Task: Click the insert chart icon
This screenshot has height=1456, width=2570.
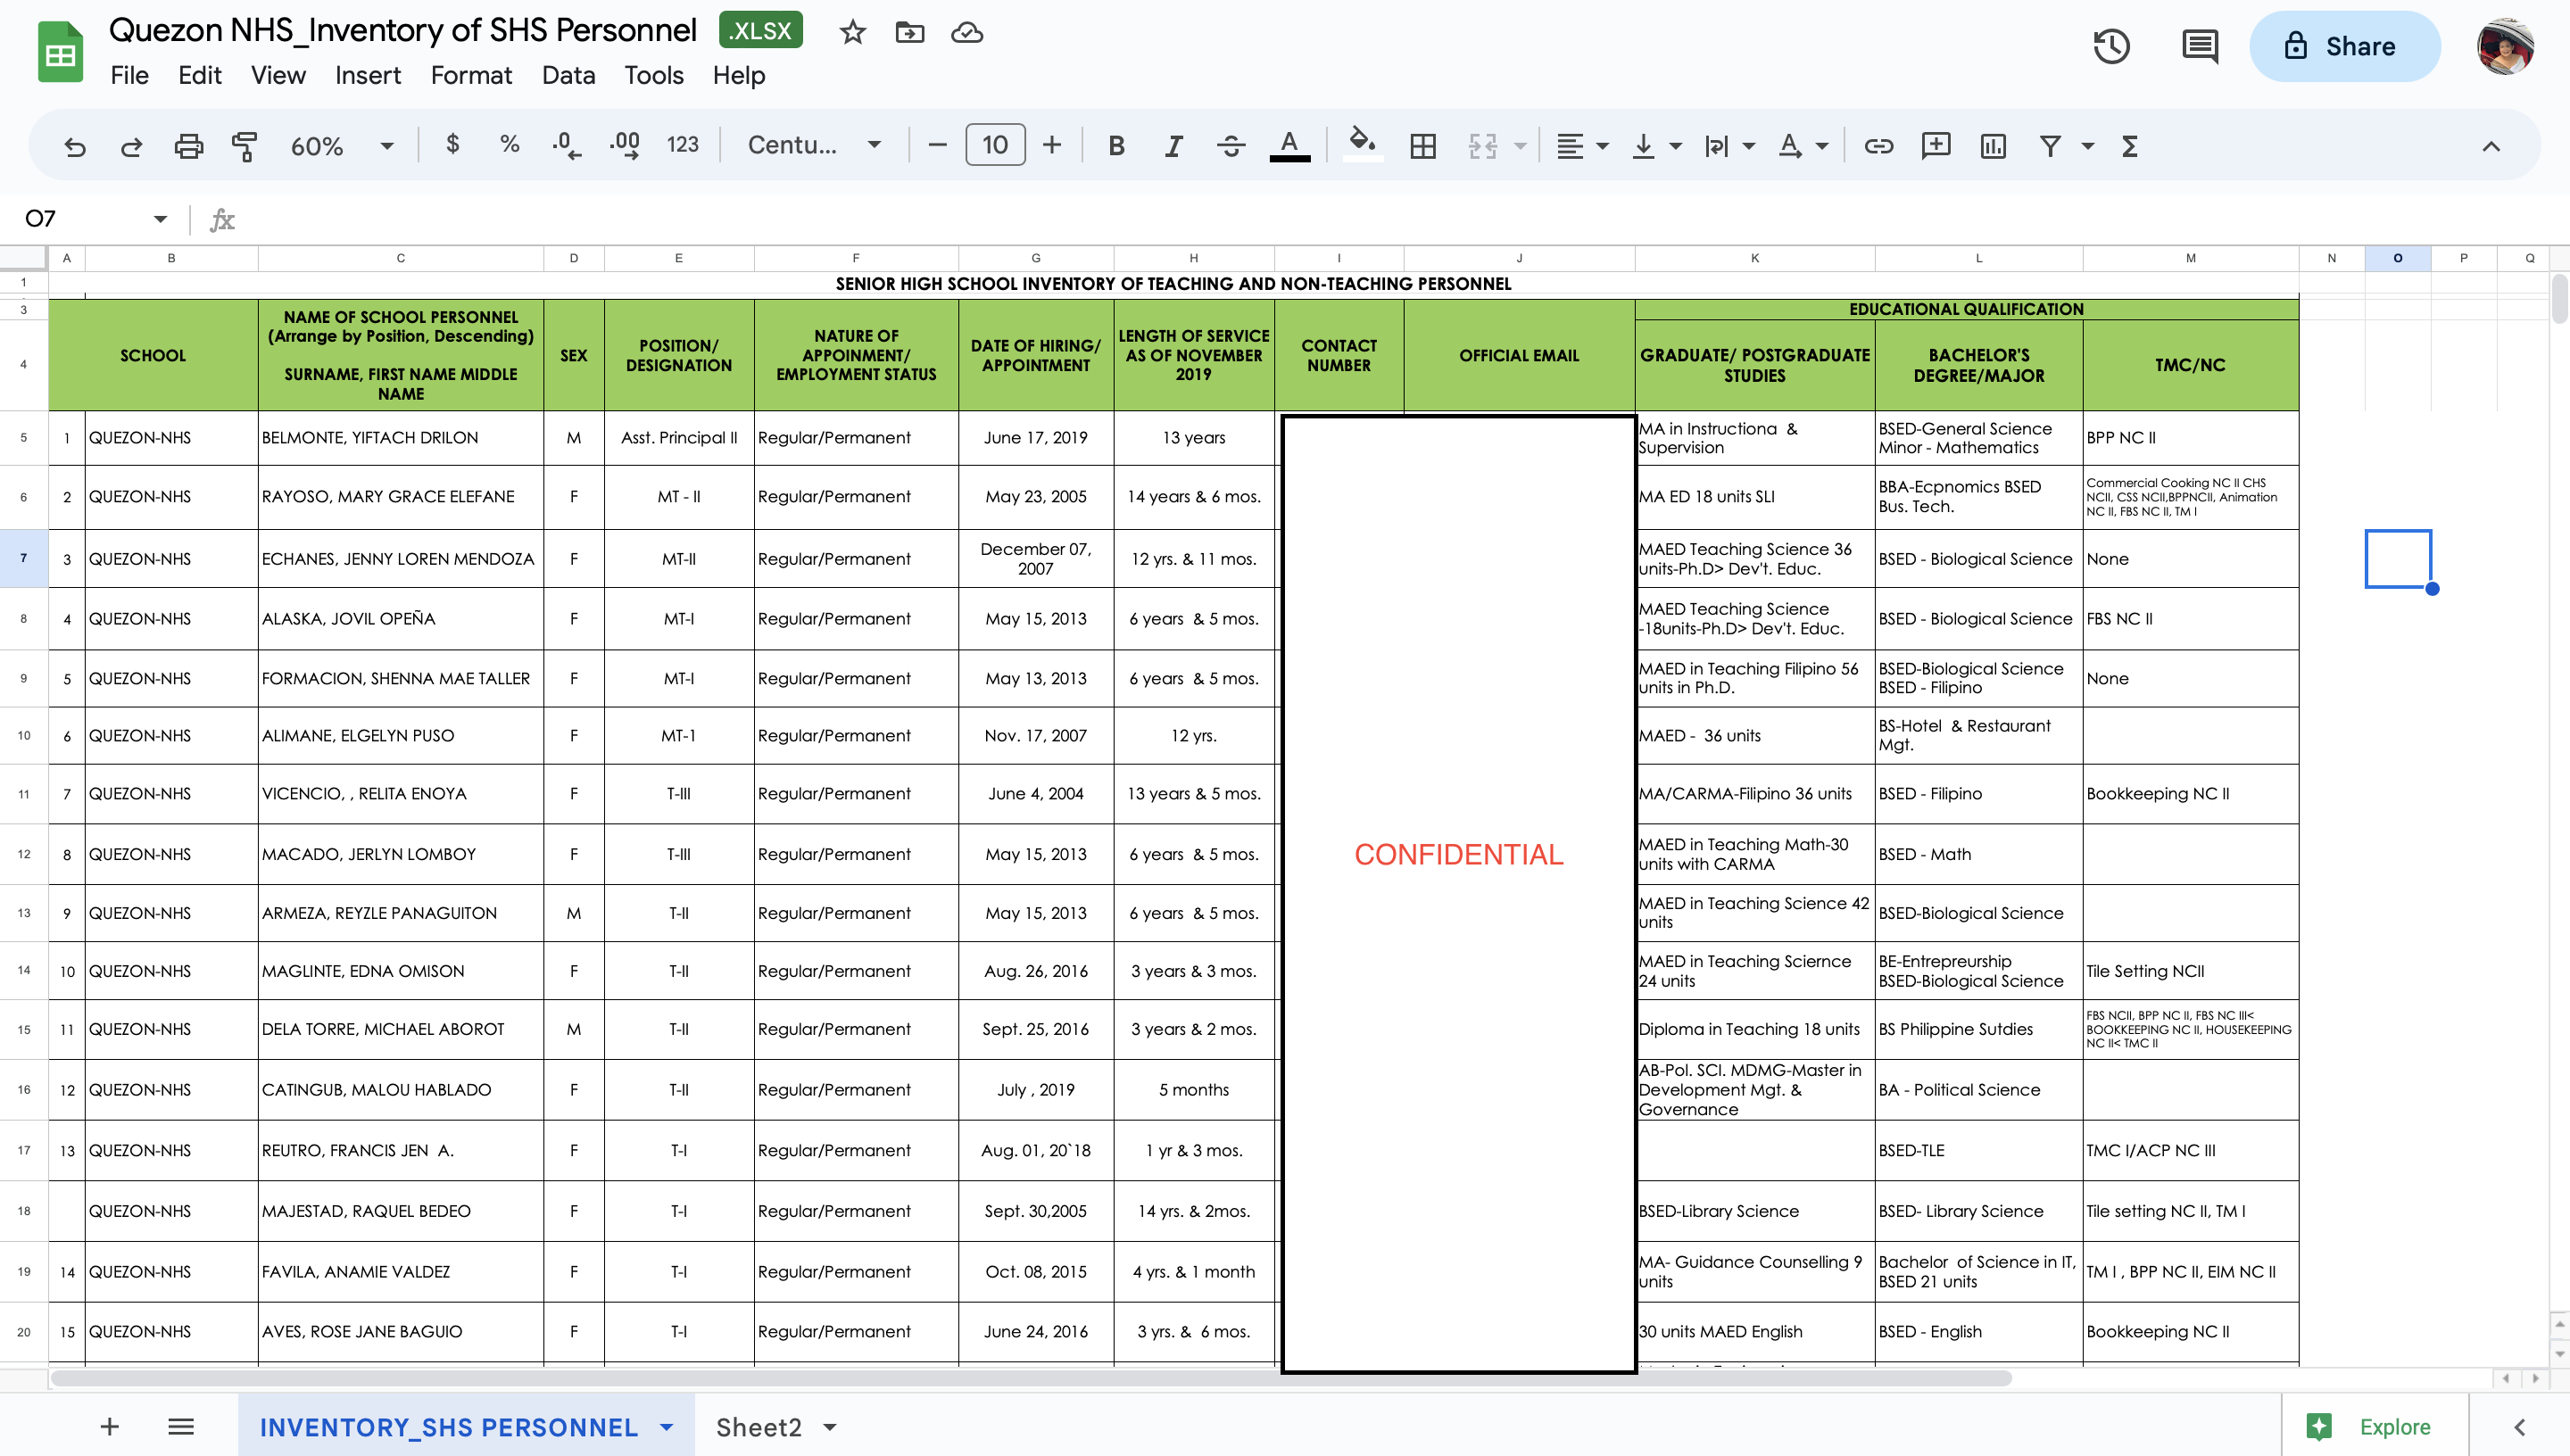Action: 1992,146
